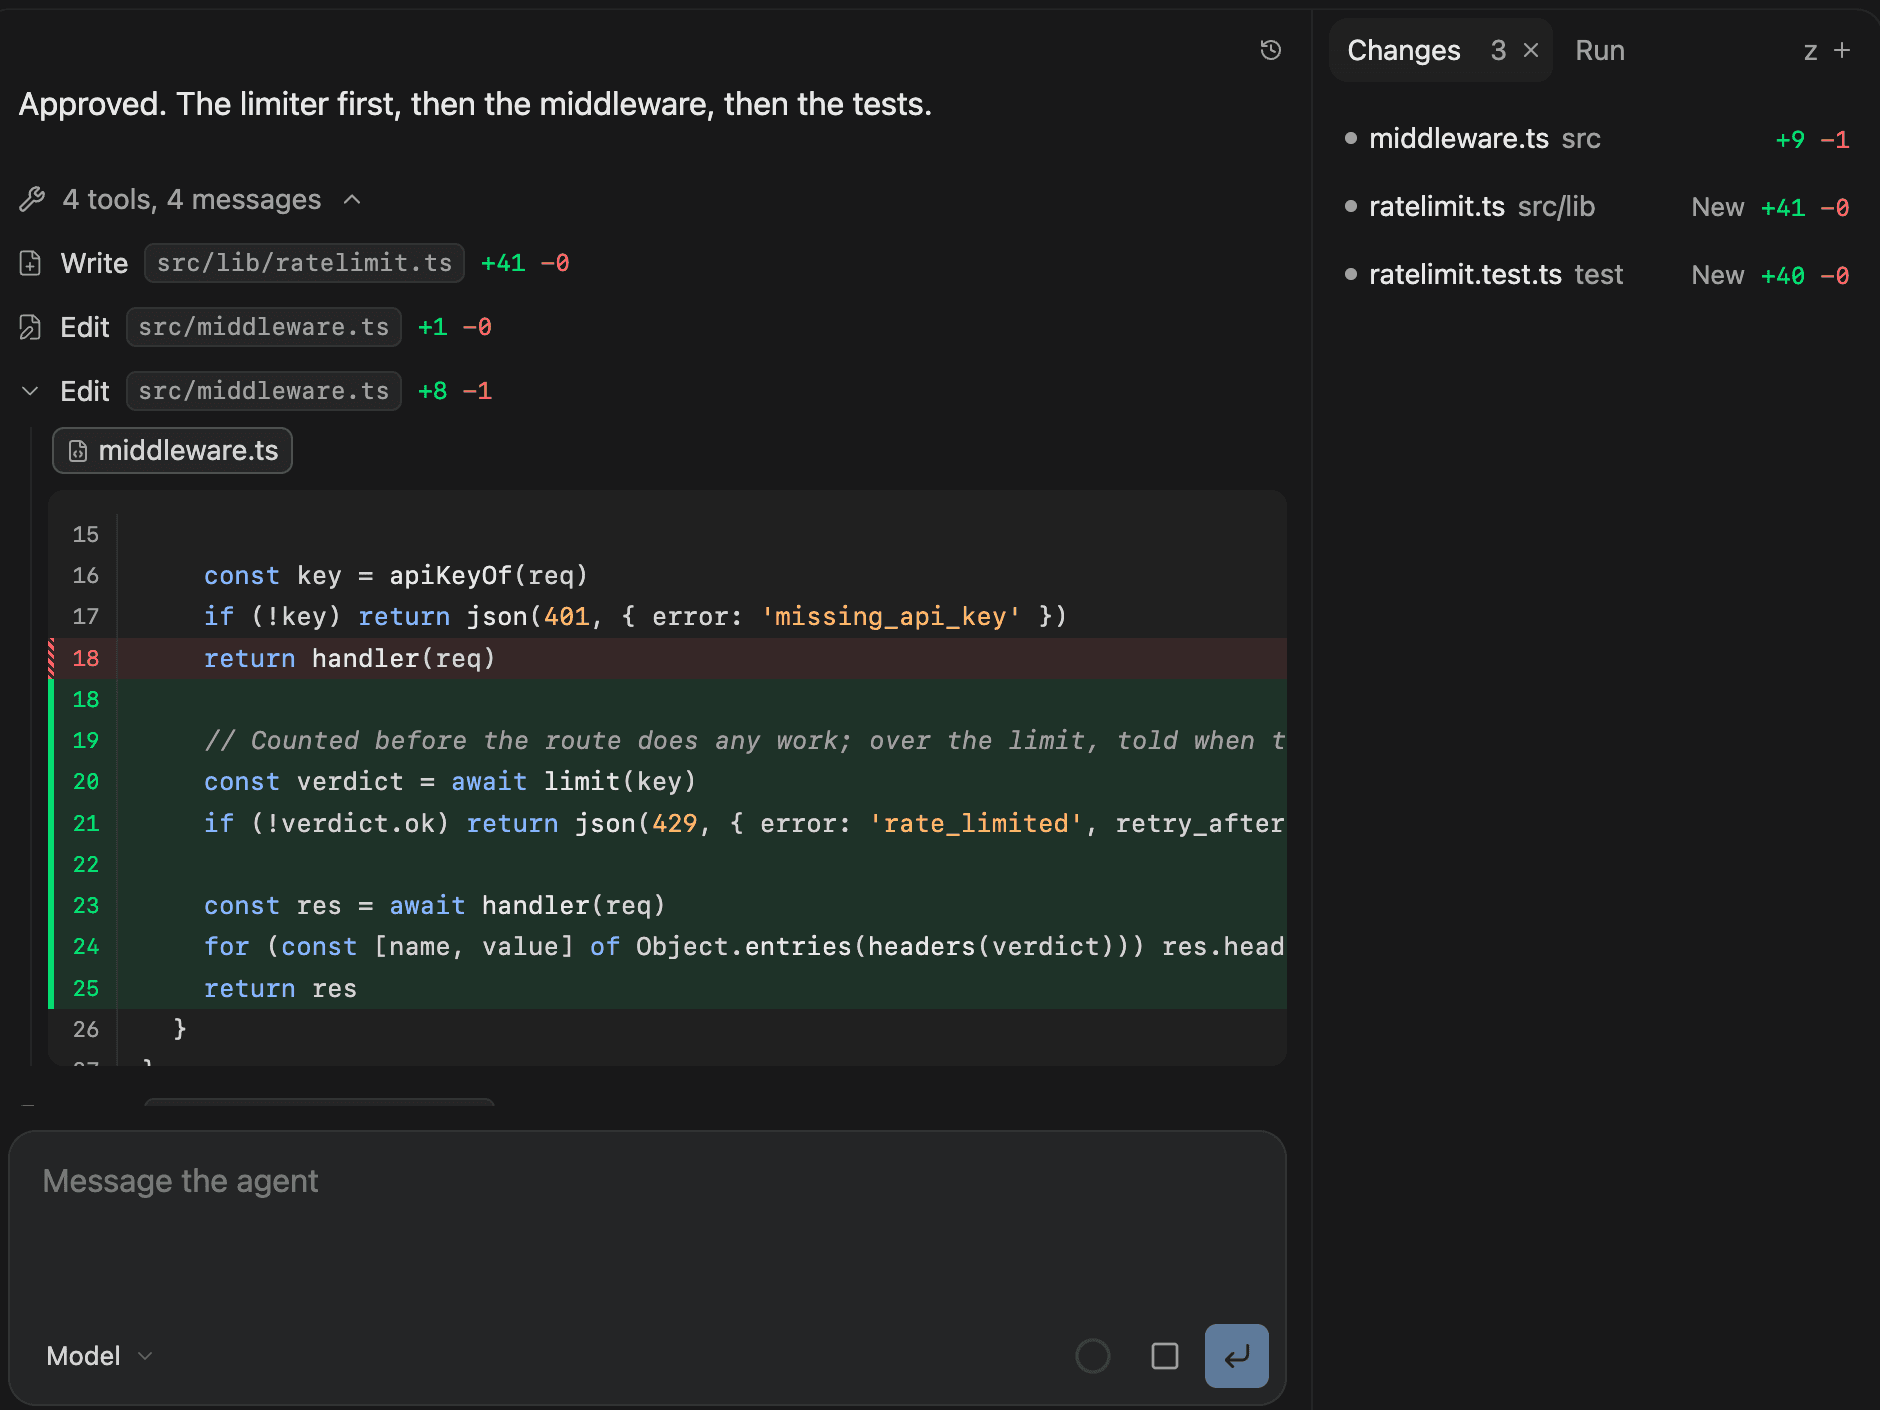Click the wrench tools icon

coord(32,200)
